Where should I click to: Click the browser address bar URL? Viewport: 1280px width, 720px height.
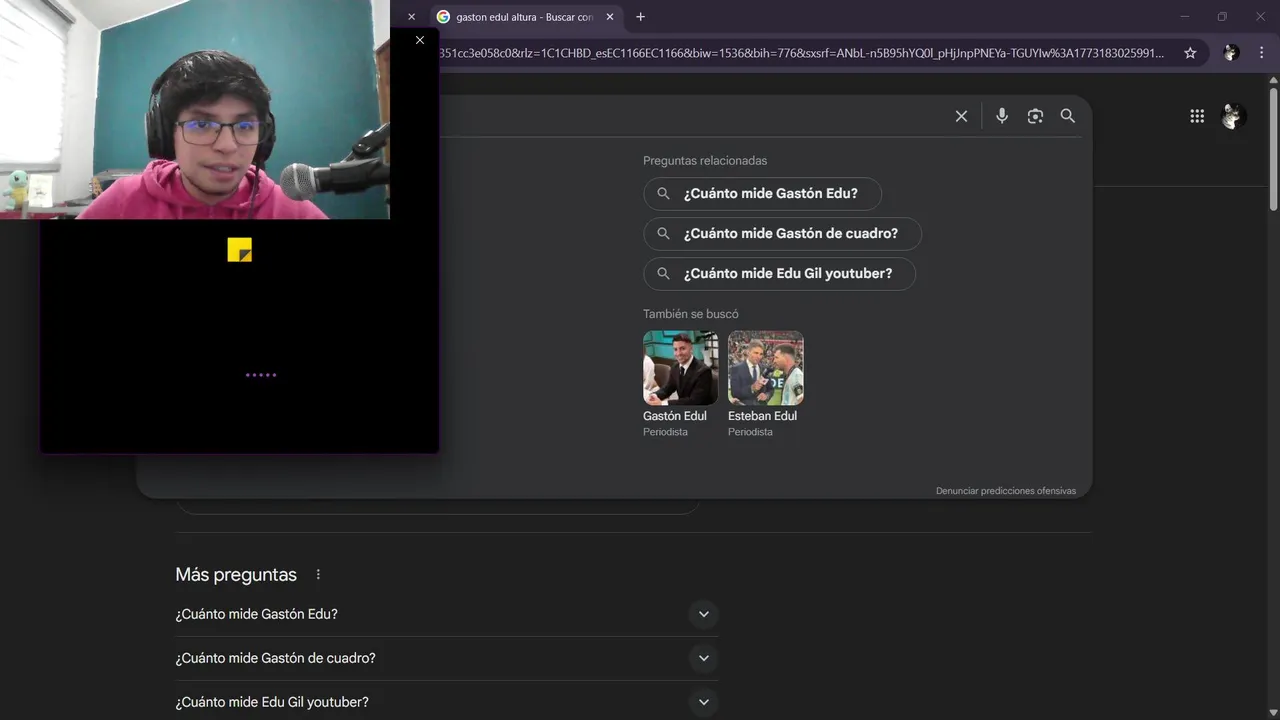pyautogui.click(x=800, y=53)
